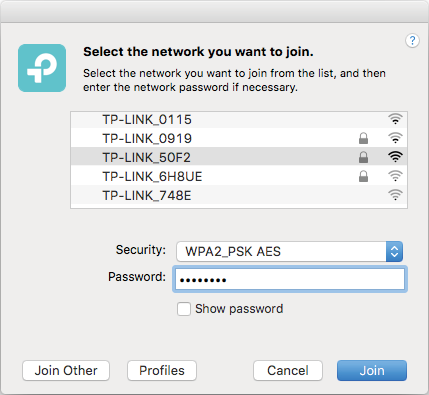Click the help question mark icon

coord(412,41)
